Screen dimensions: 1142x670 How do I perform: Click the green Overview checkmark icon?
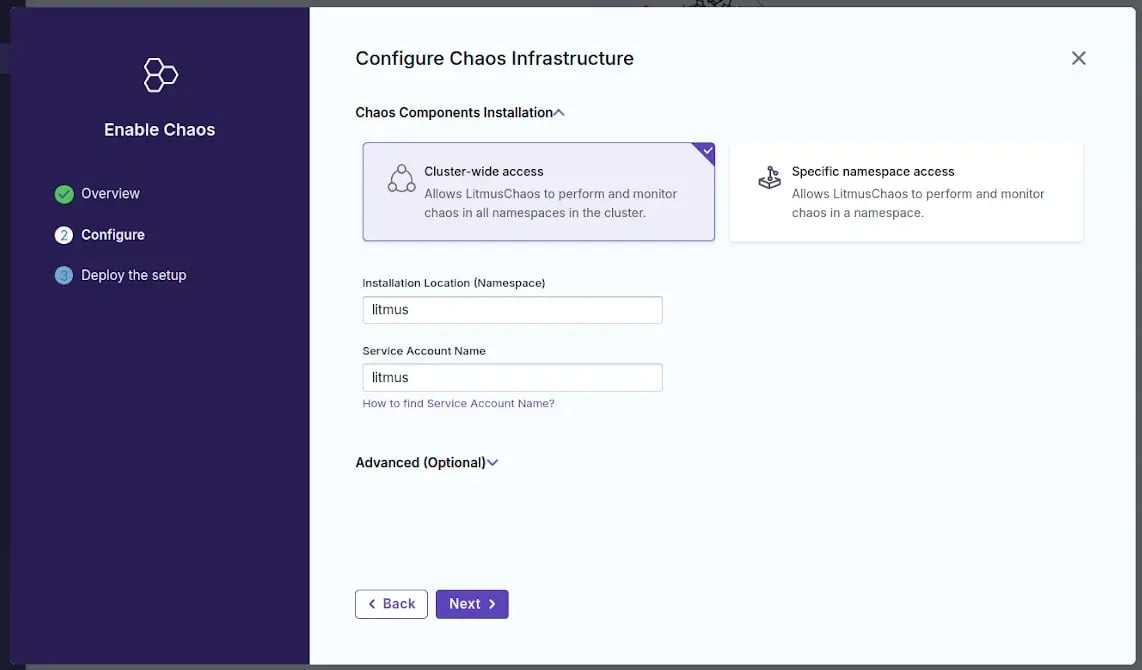[64, 194]
